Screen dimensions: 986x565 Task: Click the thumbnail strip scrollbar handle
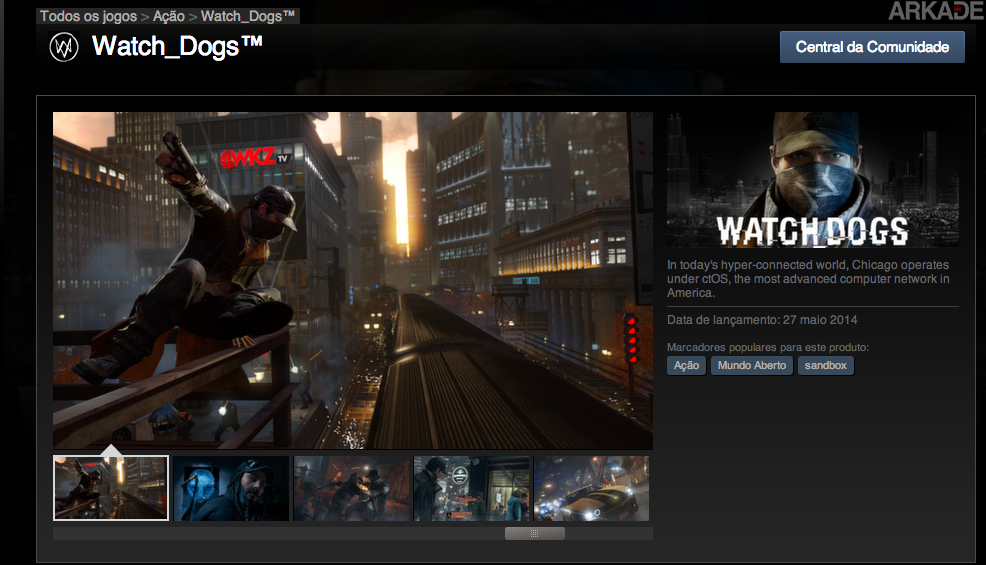click(535, 534)
